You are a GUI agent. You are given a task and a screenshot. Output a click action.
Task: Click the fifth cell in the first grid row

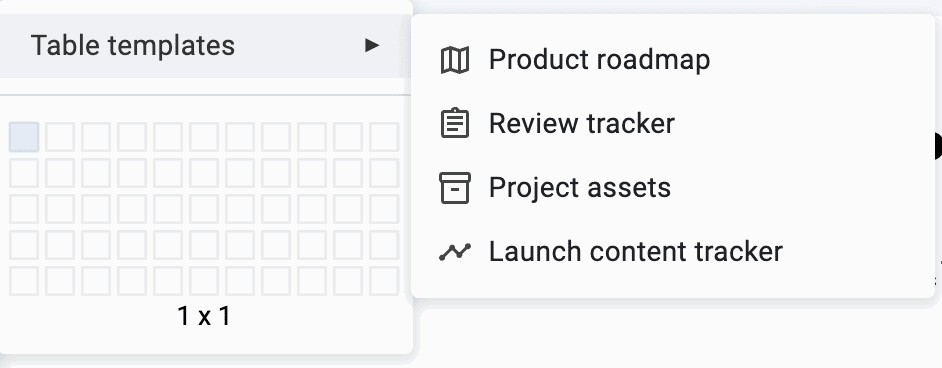point(168,137)
